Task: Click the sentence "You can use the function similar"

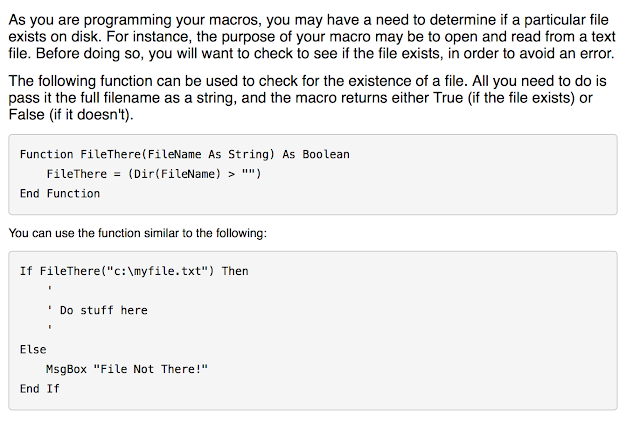Action: point(138,233)
